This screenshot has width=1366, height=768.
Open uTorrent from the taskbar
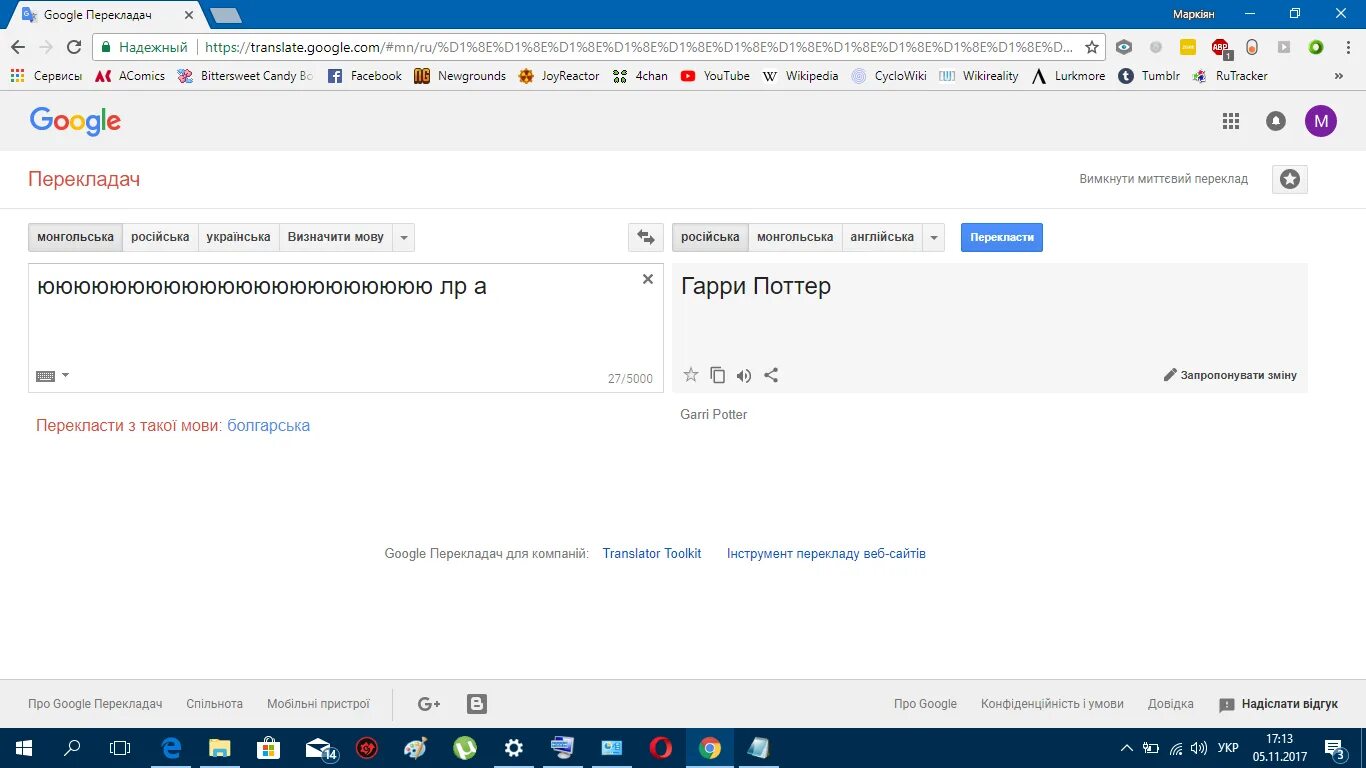[x=465, y=748]
